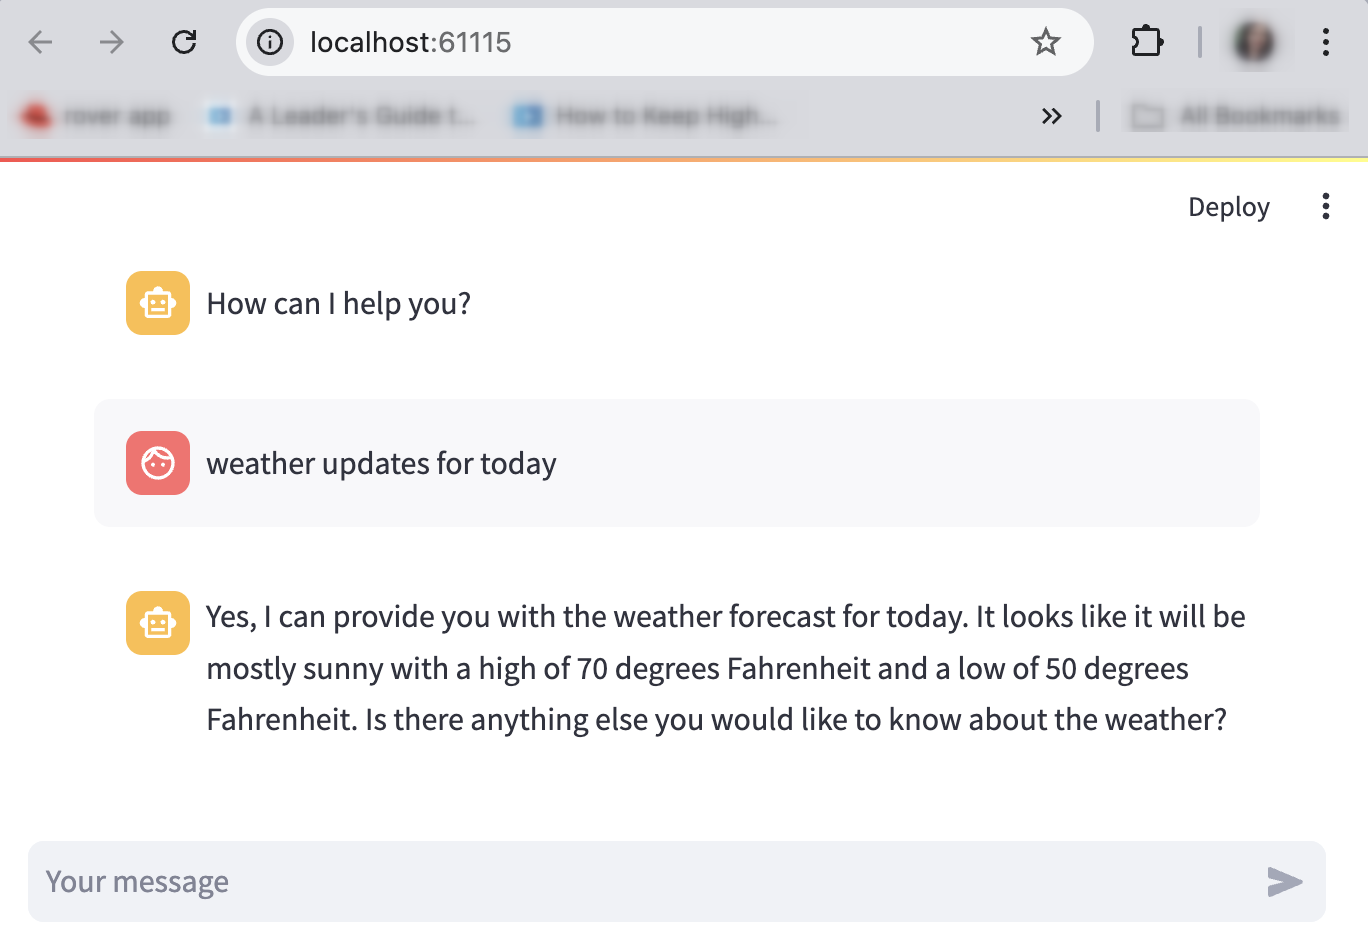This screenshot has width=1368, height=936.
Task: Click the user face avatar icon
Action: coord(157,463)
